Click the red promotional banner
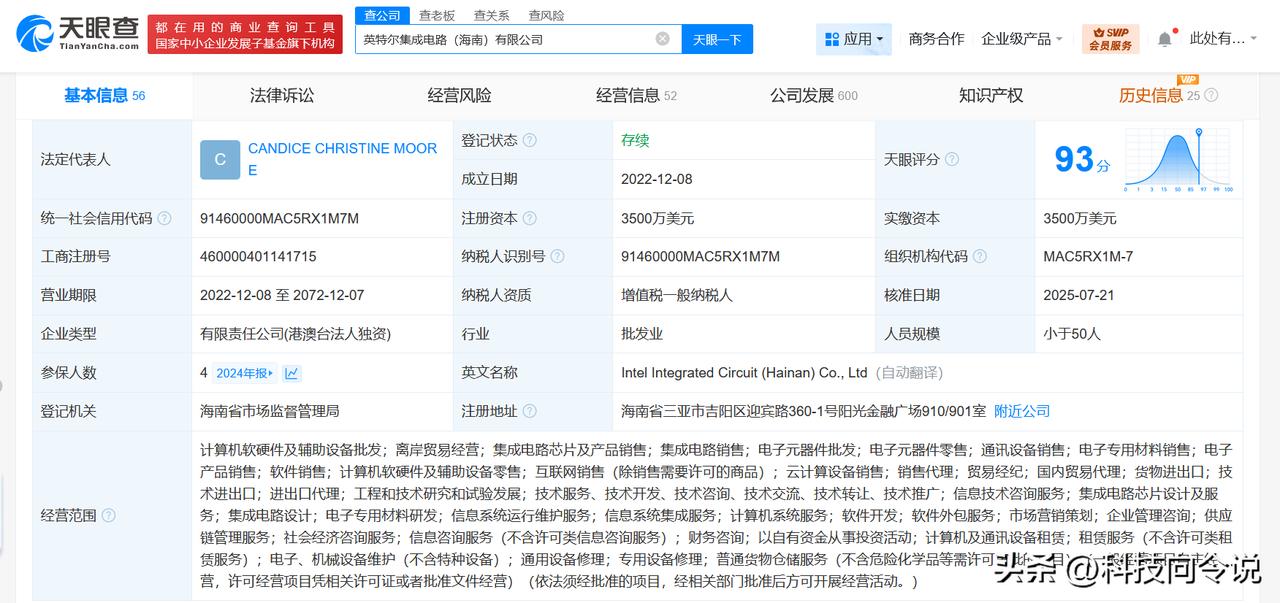 pyautogui.click(x=244, y=34)
